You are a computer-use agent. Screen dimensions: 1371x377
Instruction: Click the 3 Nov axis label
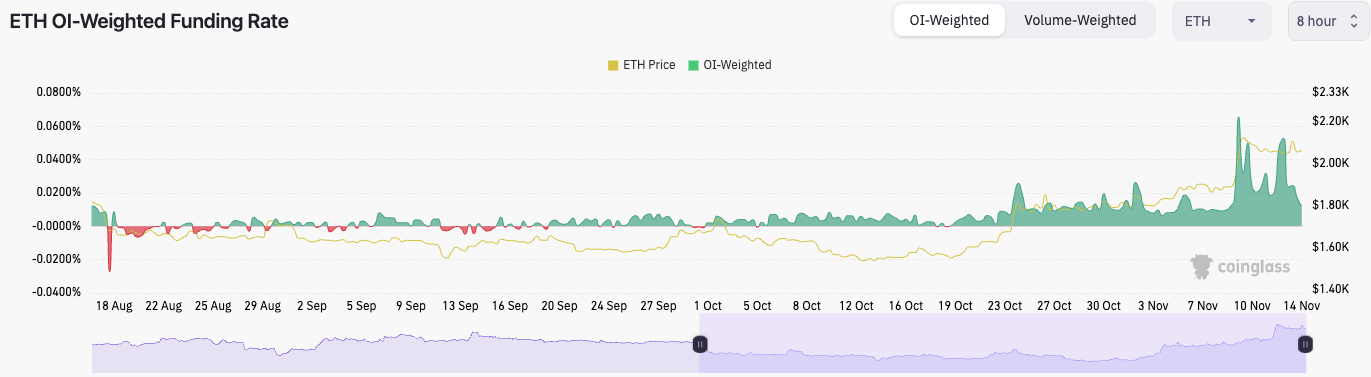tap(1153, 306)
